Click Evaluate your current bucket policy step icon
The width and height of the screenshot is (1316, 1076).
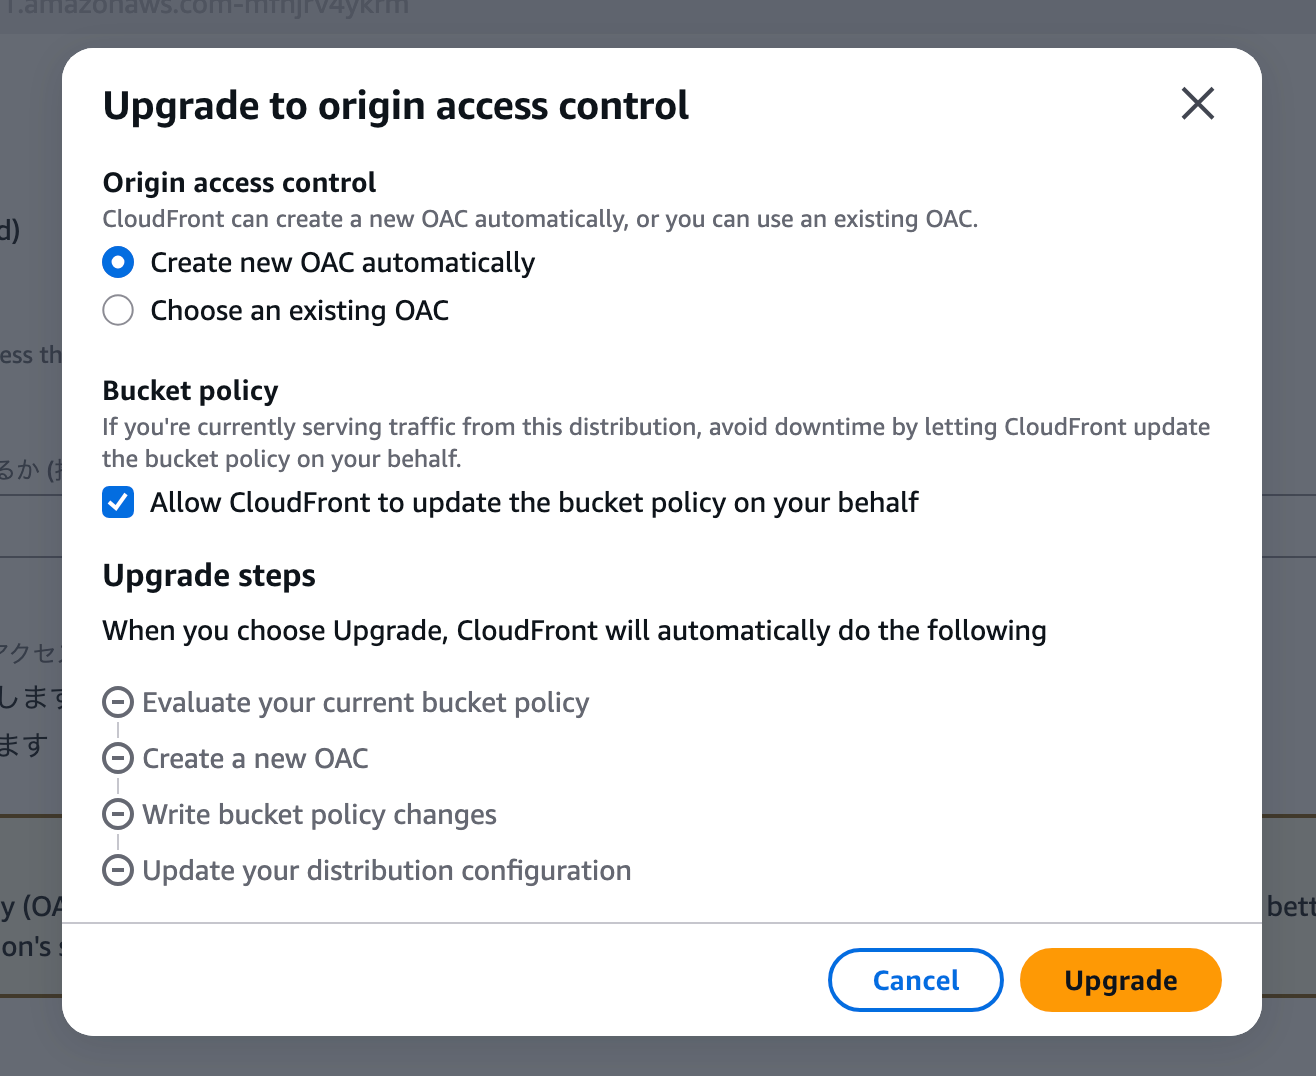tap(118, 702)
